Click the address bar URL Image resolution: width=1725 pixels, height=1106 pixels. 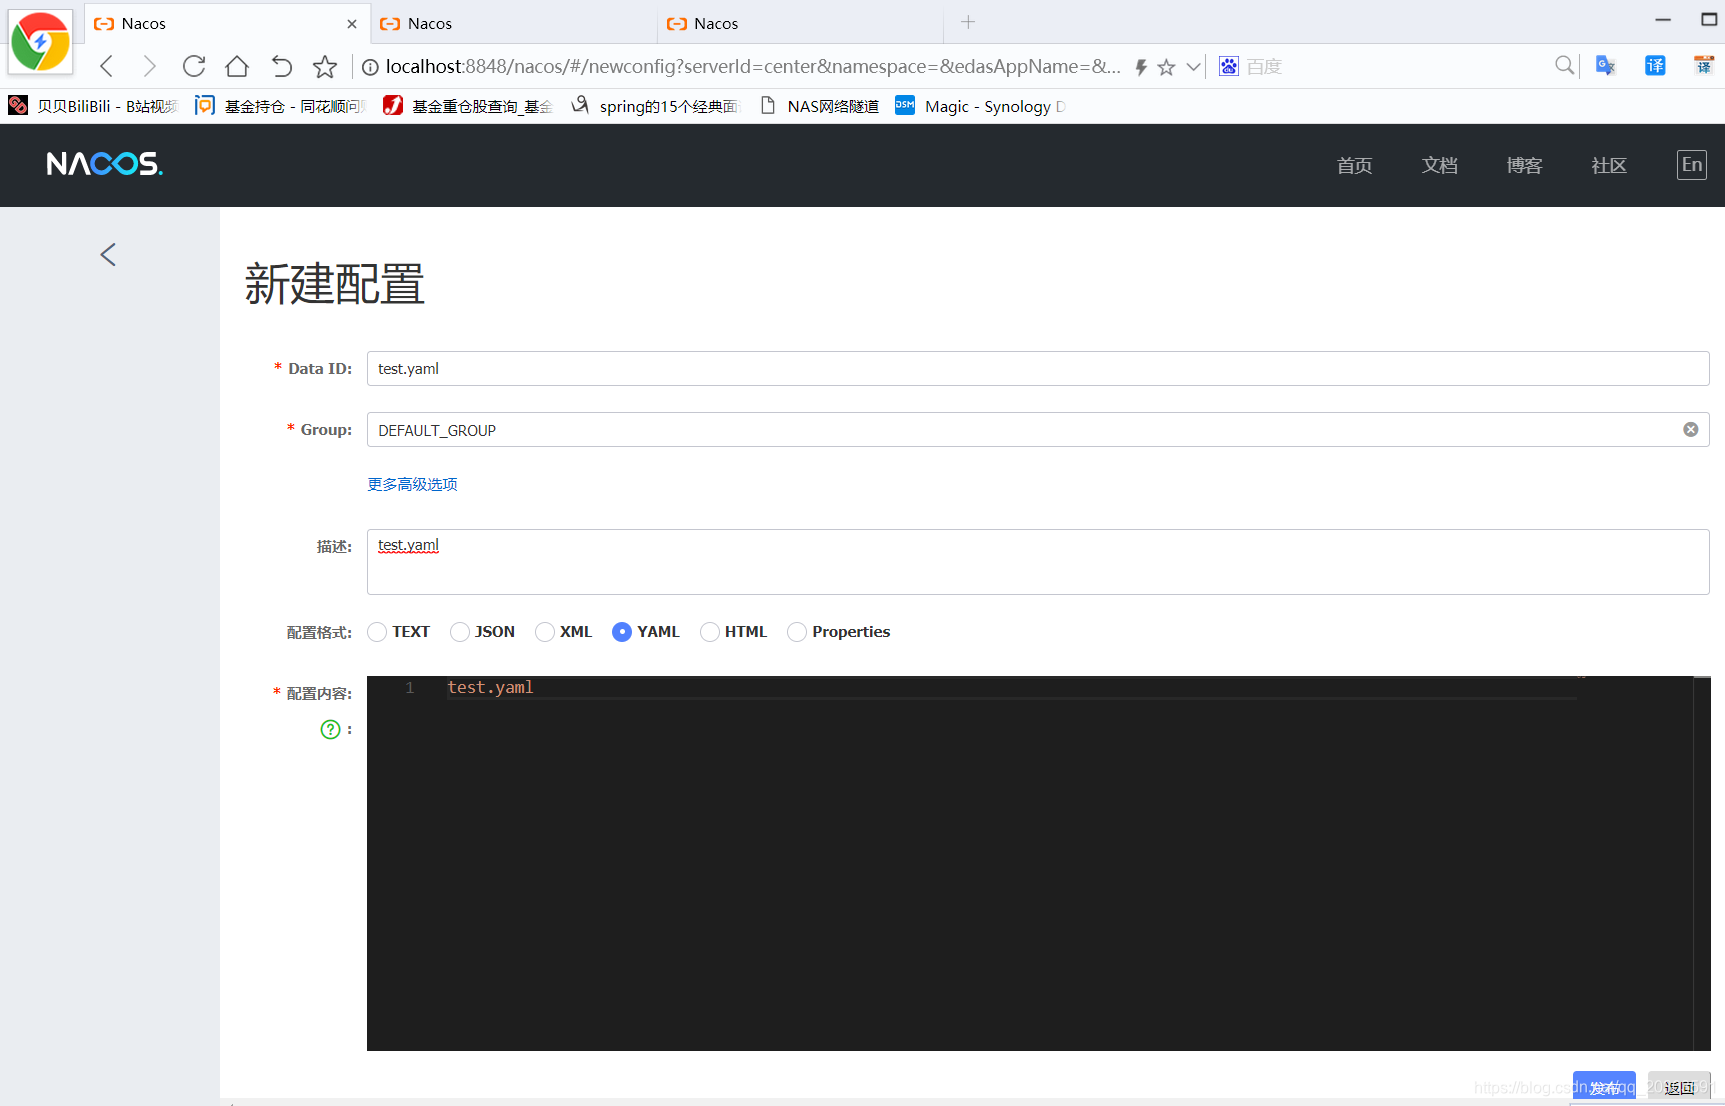pos(752,67)
